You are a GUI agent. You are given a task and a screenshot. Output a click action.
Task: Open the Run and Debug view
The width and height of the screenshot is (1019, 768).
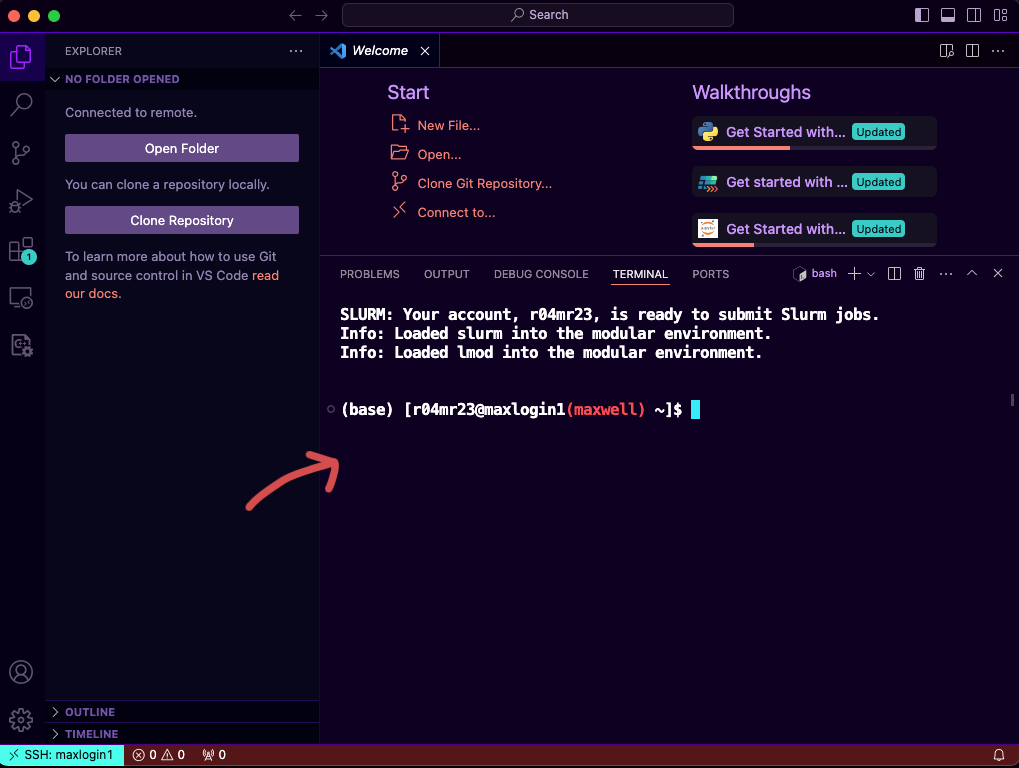[21, 201]
